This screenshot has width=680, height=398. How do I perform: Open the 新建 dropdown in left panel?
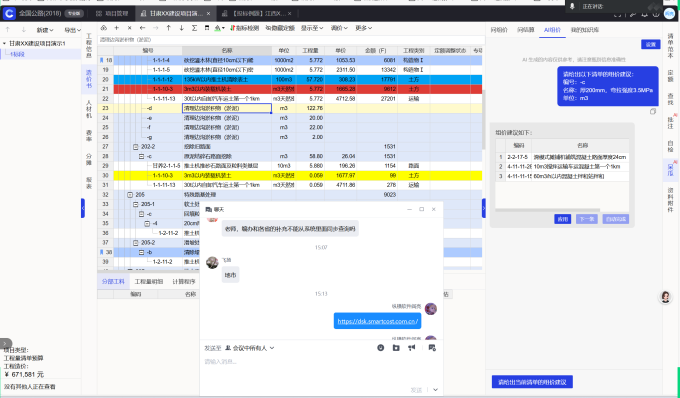(x=45, y=30)
